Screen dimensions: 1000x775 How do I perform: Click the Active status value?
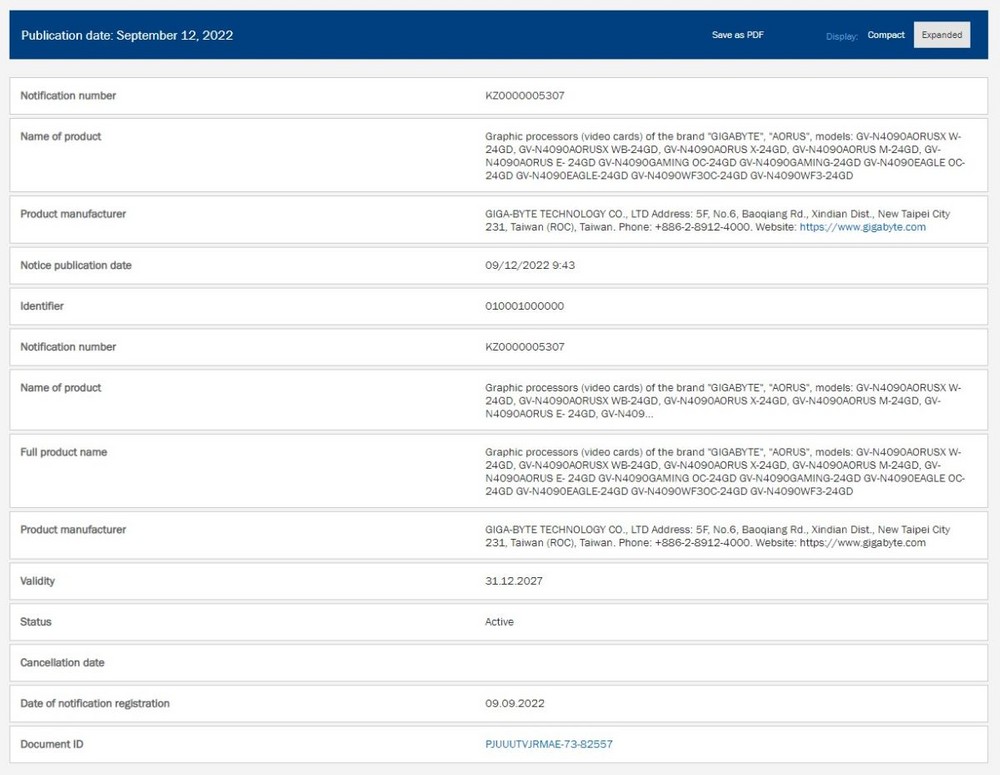[499, 622]
